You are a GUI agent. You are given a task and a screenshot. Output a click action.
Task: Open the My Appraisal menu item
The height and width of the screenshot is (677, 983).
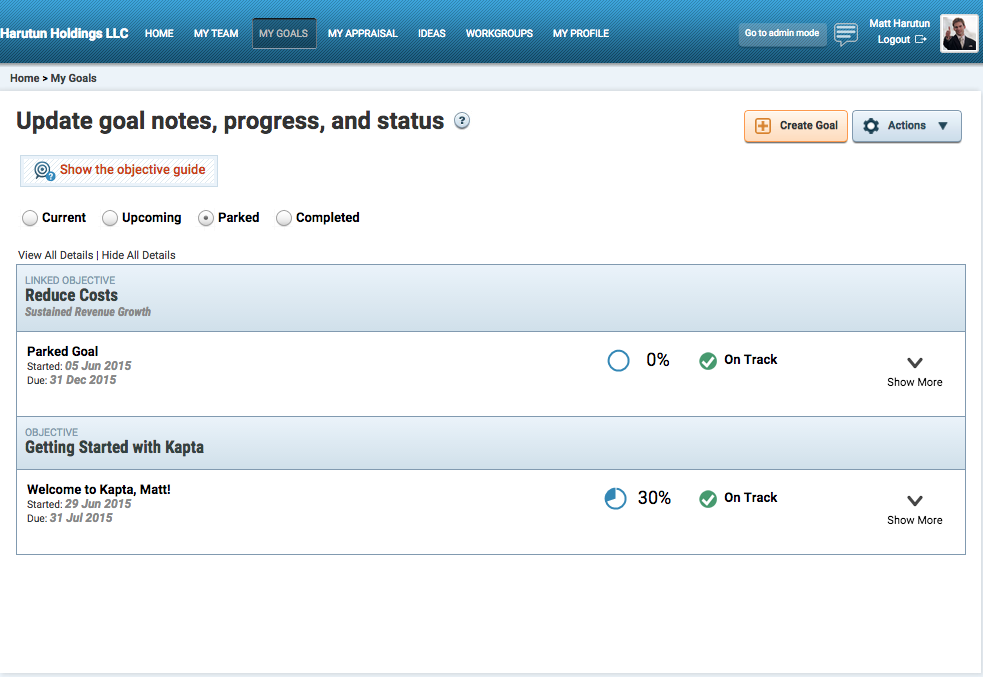pyautogui.click(x=363, y=33)
